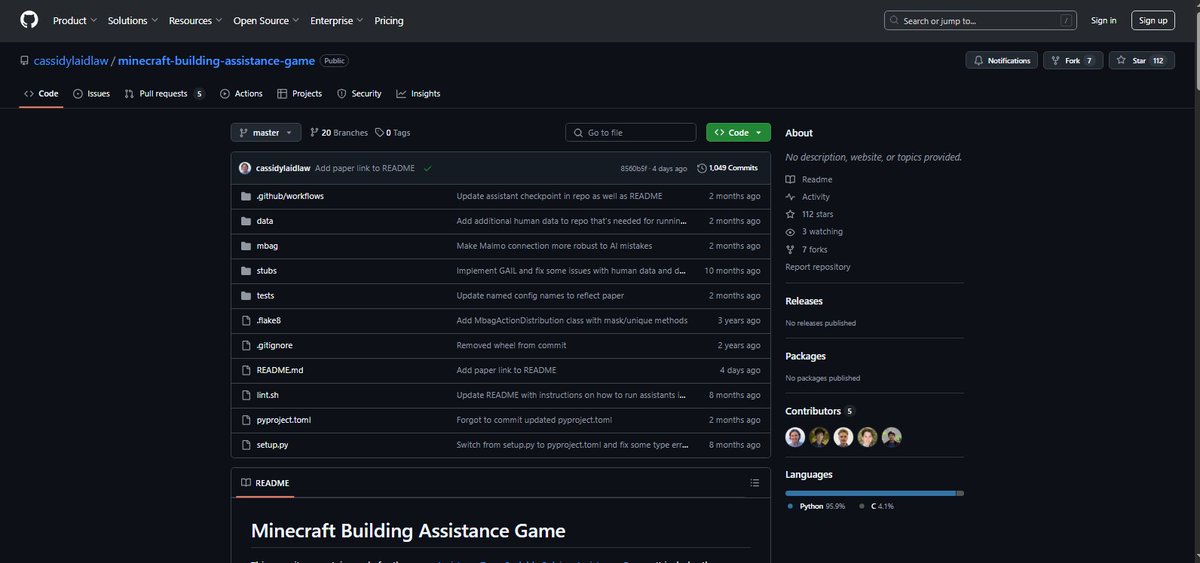This screenshot has width=1200, height=563.
Task: Click the Report repository link
Action: coord(818,267)
